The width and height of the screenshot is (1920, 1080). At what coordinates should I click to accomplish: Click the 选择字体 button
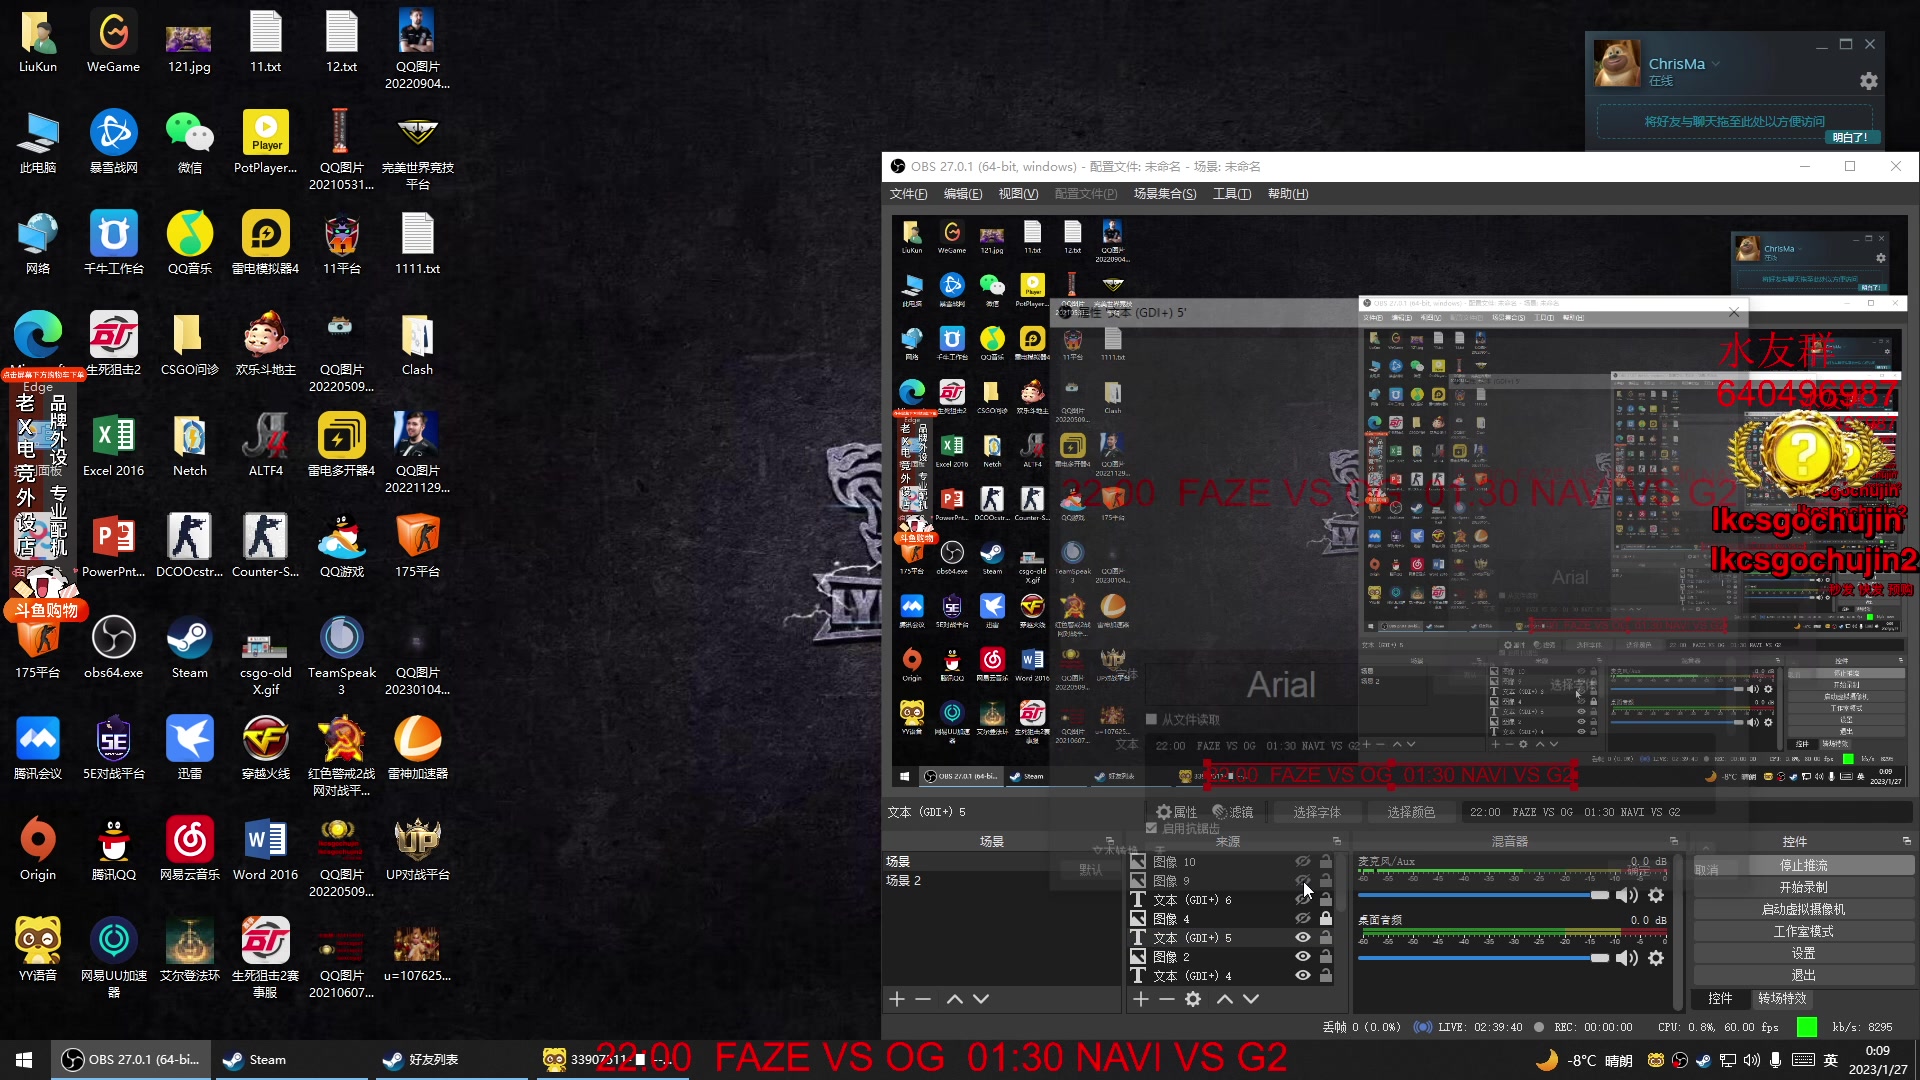click(1316, 812)
